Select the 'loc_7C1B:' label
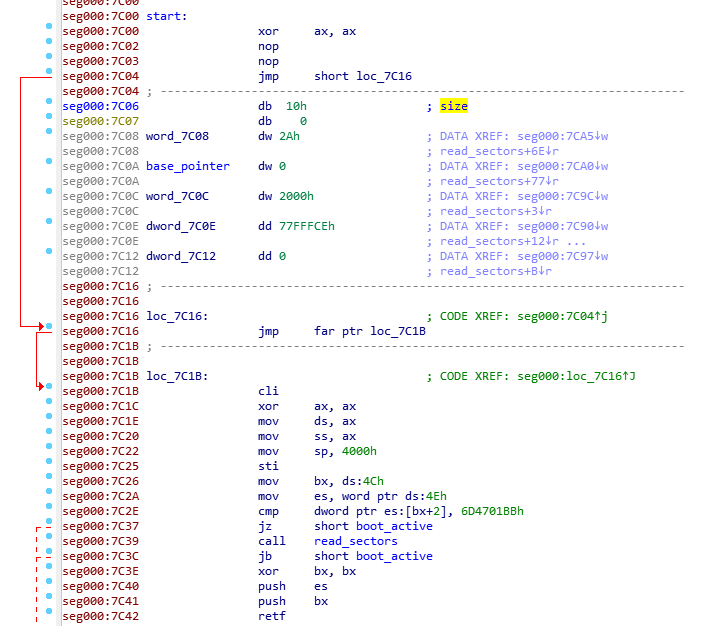The width and height of the screenshot is (709, 626). 177,376
